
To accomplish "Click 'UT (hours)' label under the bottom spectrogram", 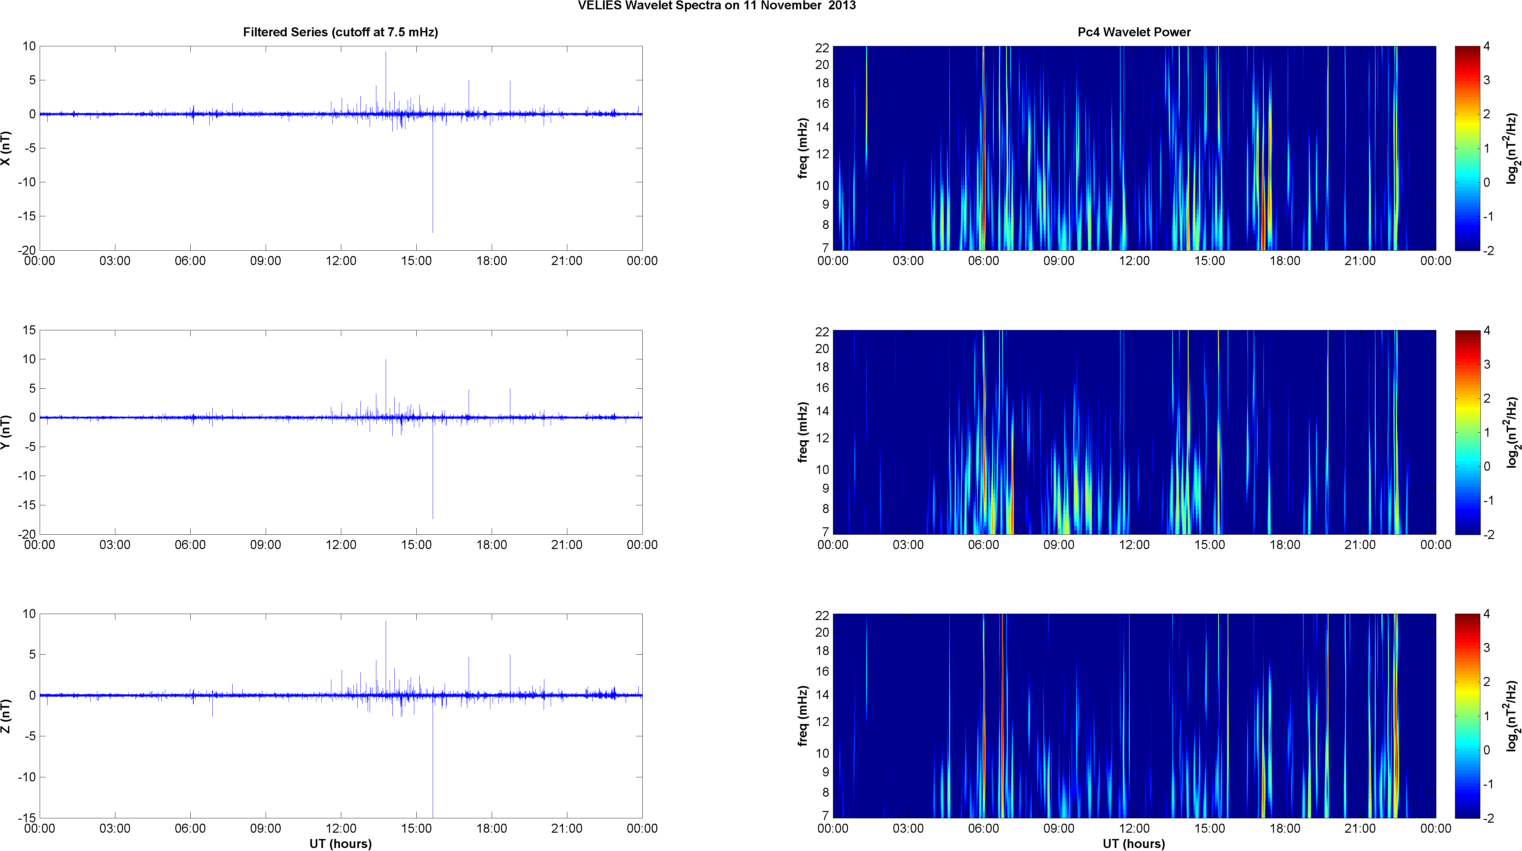I will (1133, 843).
